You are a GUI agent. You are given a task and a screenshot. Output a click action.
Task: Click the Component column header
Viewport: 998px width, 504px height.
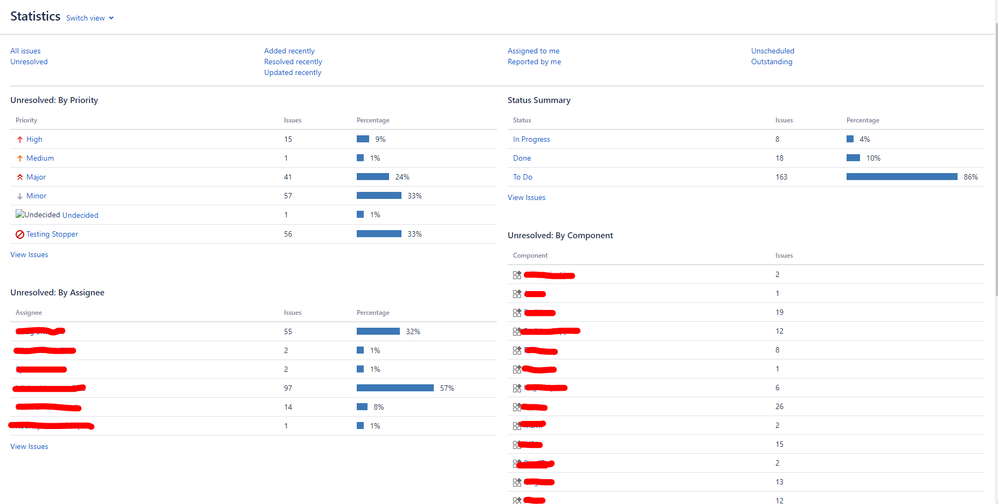530,255
